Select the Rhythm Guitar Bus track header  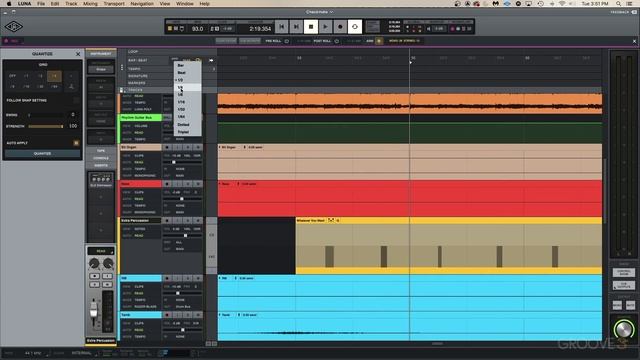click(141, 118)
